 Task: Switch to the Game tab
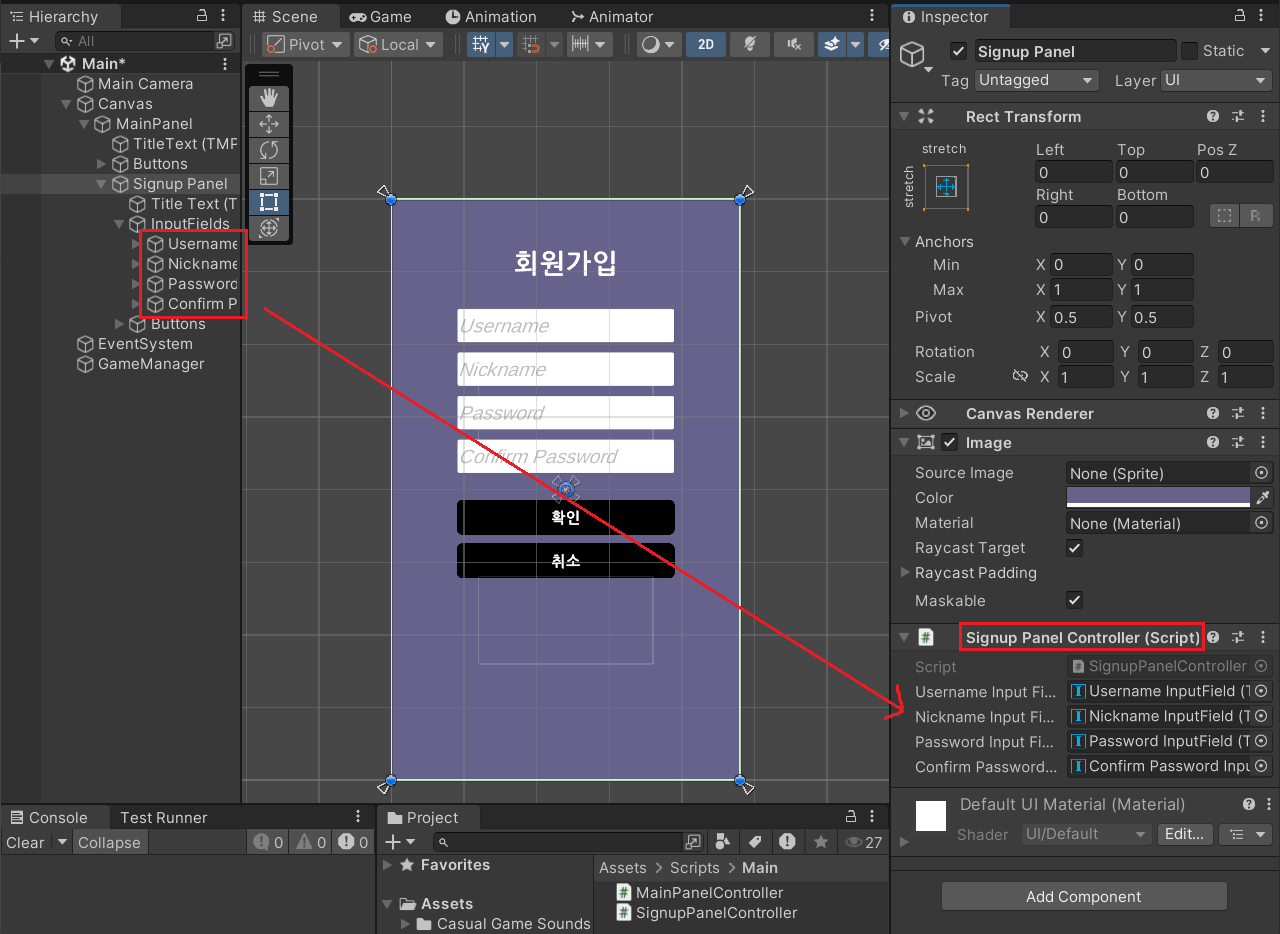click(x=381, y=16)
